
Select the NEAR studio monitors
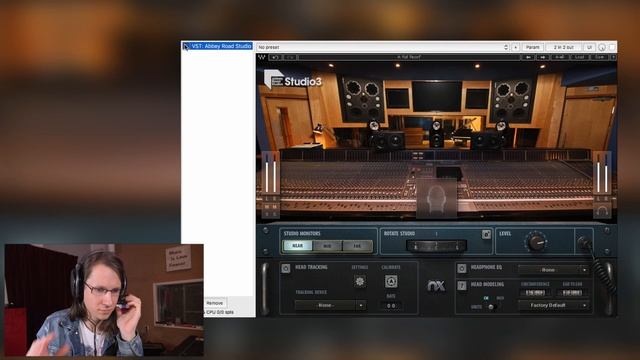298,246
